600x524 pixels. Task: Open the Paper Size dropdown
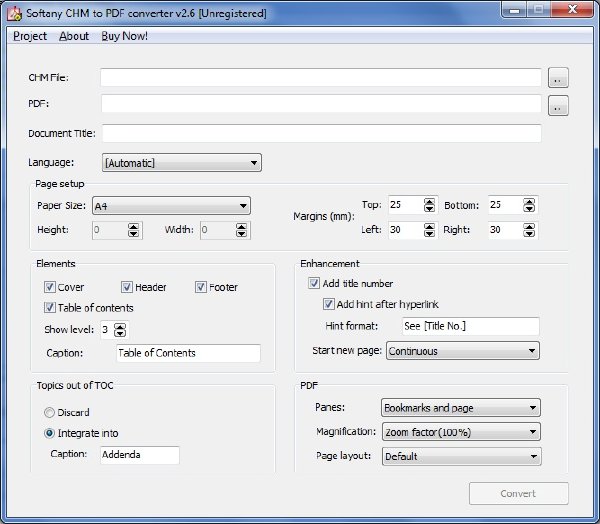point(171,206)
